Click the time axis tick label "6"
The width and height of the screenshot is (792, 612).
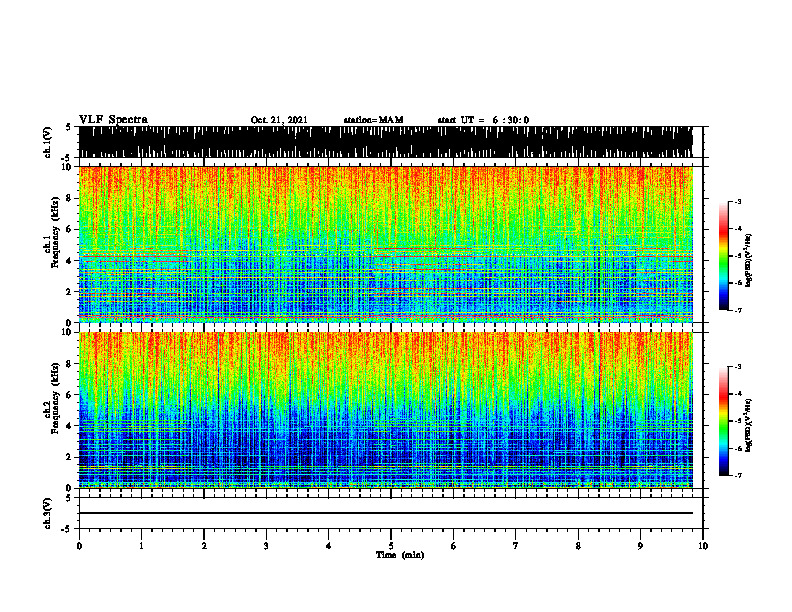coord(454,546)
